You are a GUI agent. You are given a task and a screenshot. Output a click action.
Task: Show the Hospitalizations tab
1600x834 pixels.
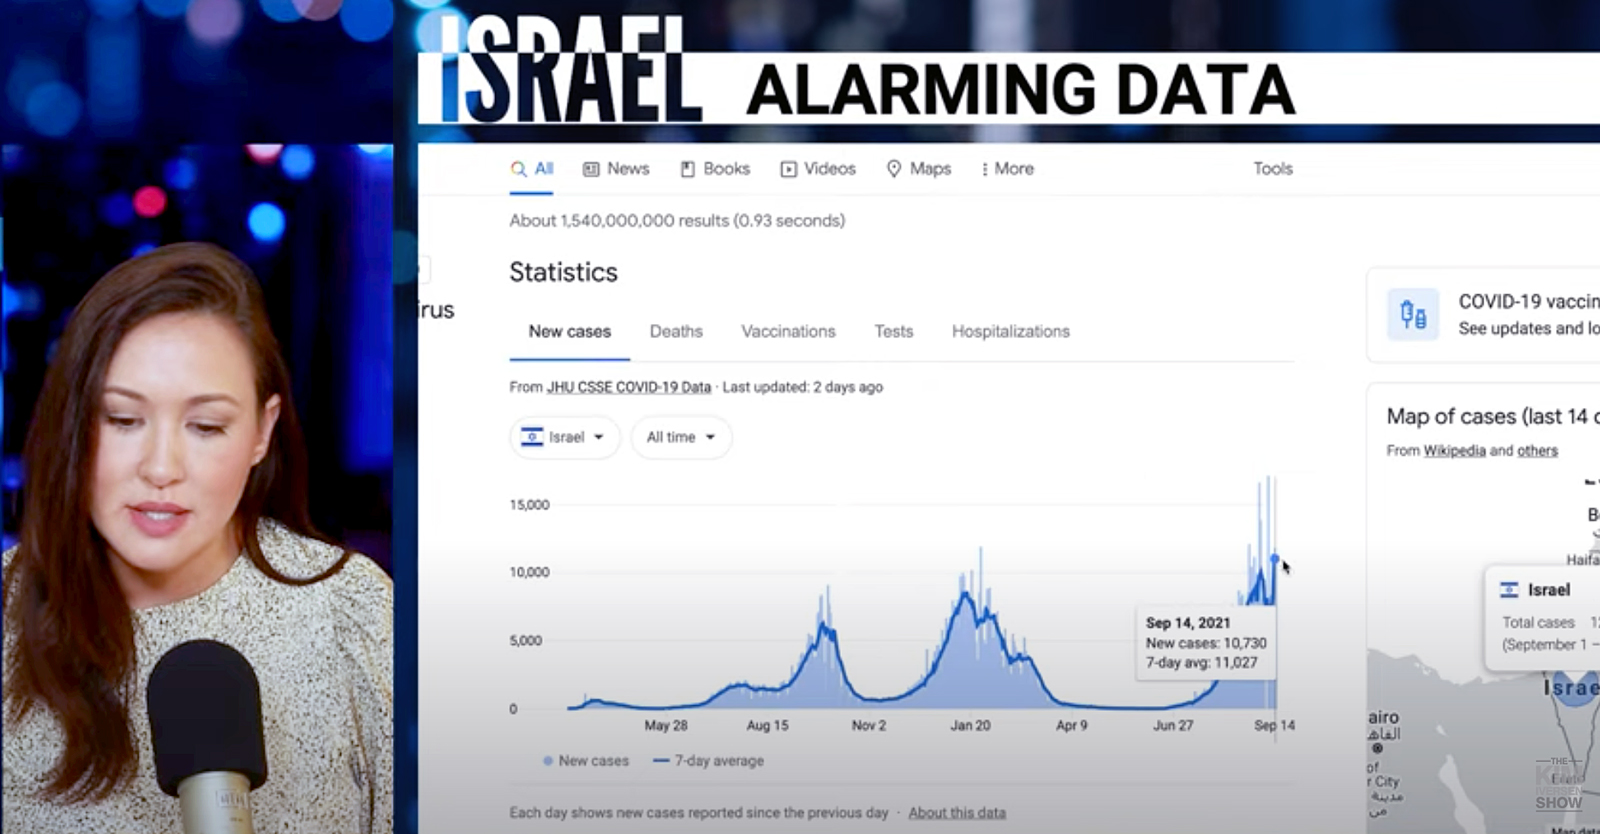pos(1010,331)
